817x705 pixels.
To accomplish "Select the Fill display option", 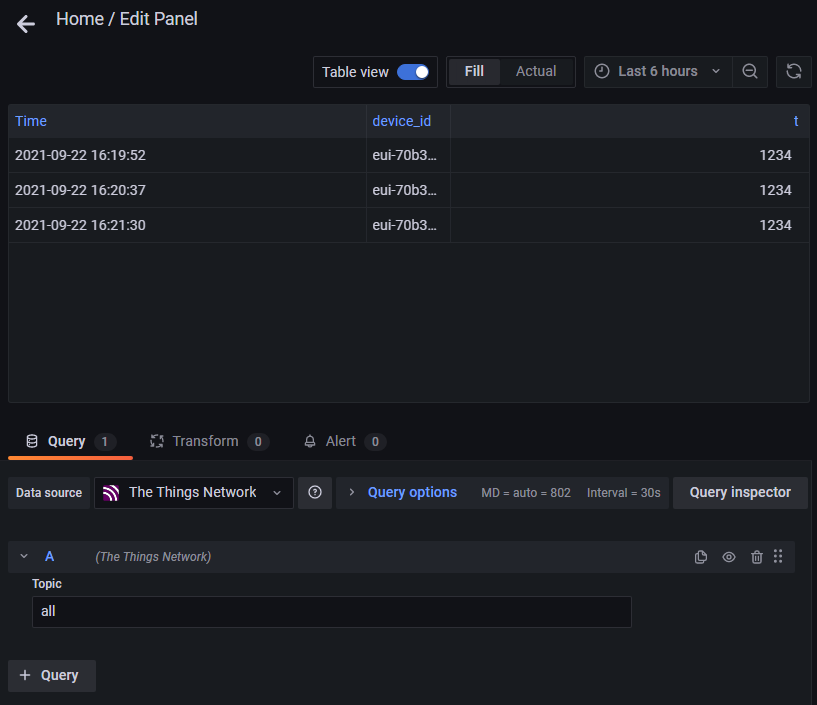I will (x=474, y=72).
